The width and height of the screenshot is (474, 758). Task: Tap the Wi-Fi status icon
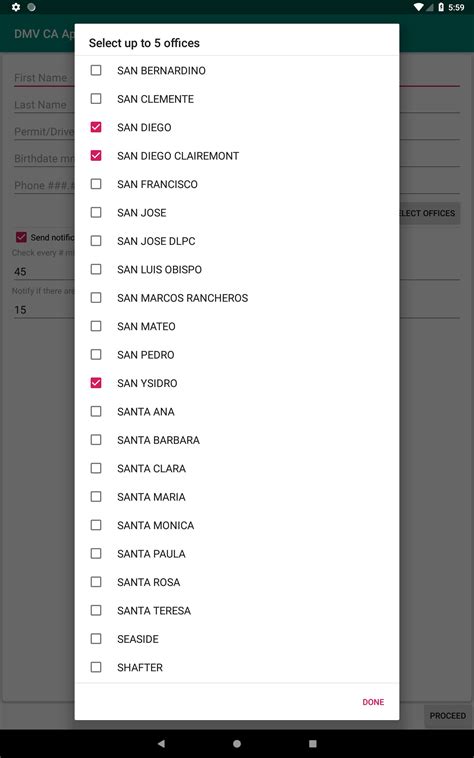pyautogui.click(x=418, y=7)
